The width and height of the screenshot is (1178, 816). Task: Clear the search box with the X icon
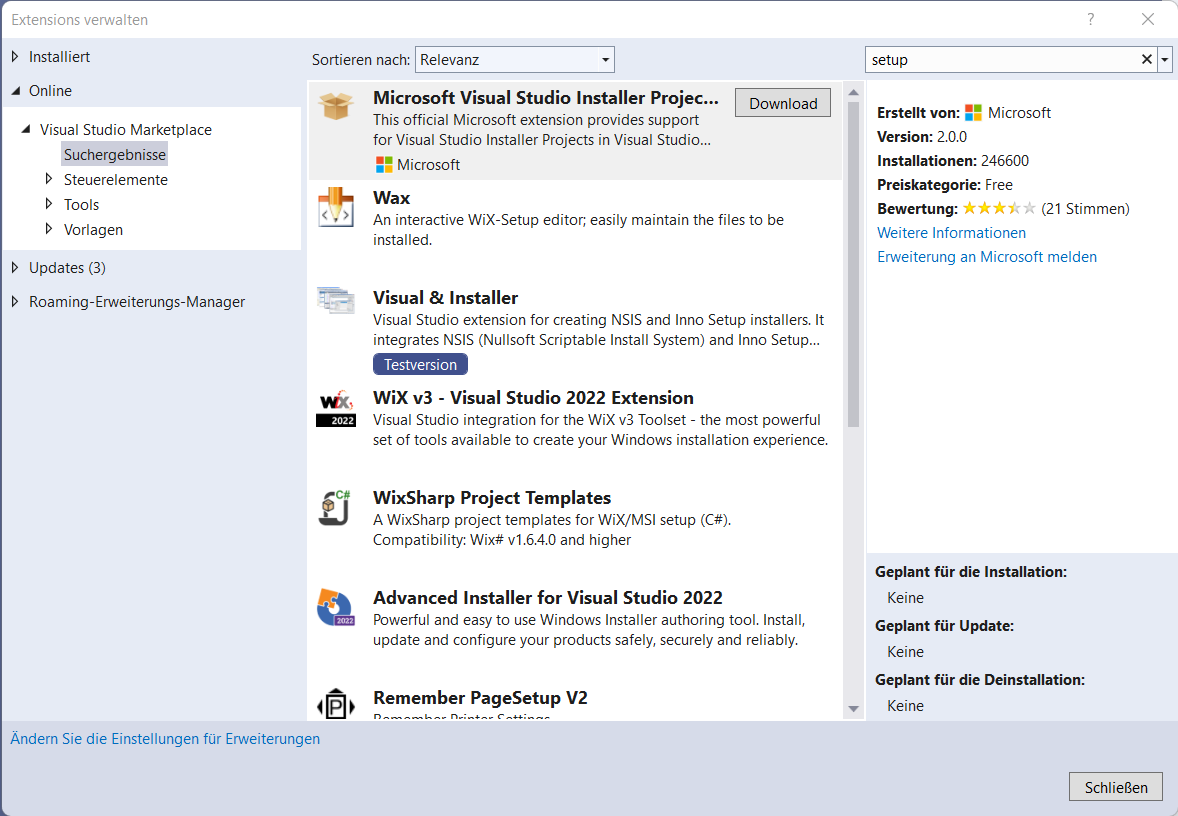[1146, 59]
